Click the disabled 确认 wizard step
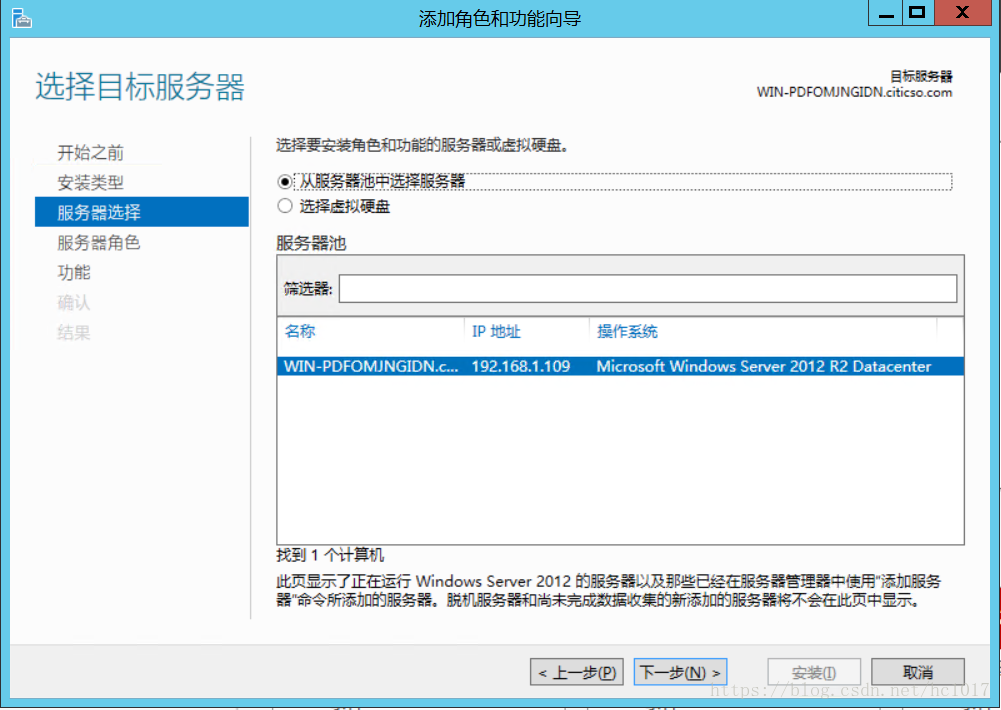This screenshot has width=1001, height=710. (x=74, y=303)
